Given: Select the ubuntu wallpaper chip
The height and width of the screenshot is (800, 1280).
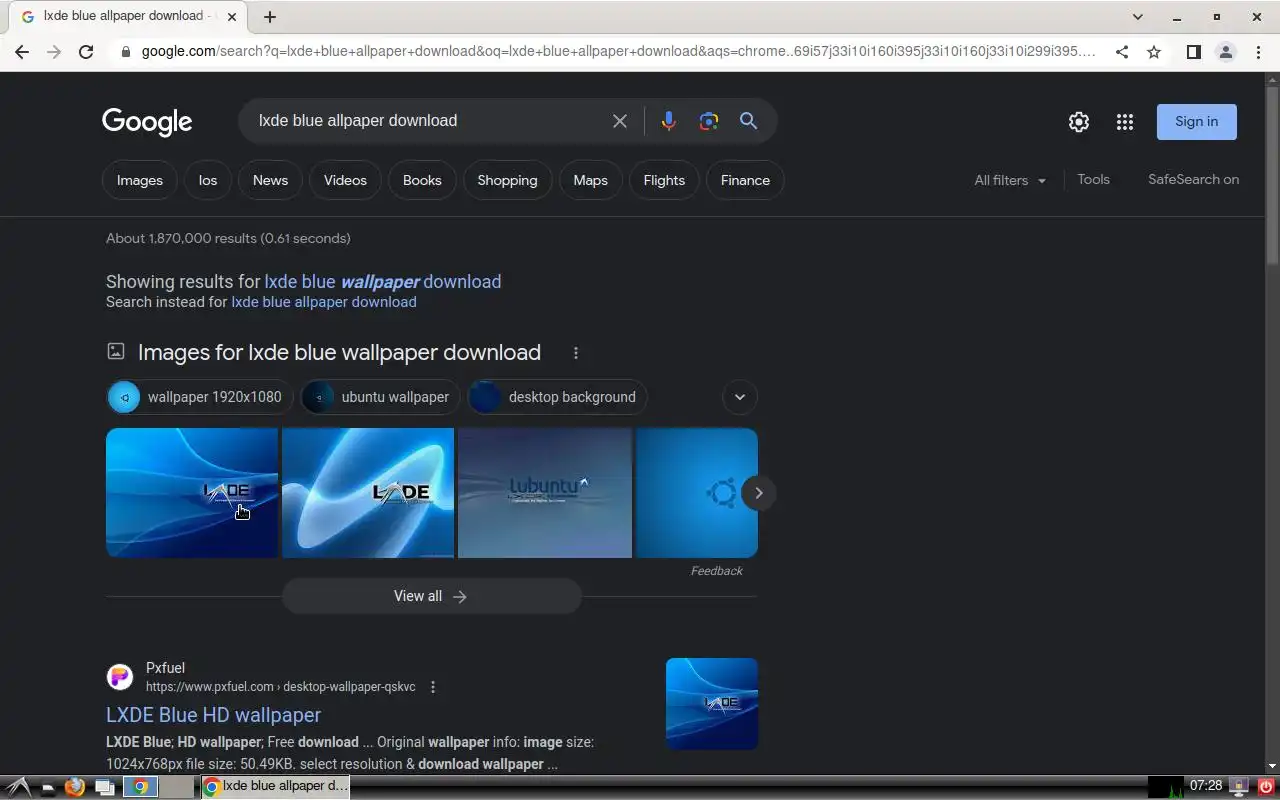Looking at the screenshot, I should [380, 397].
